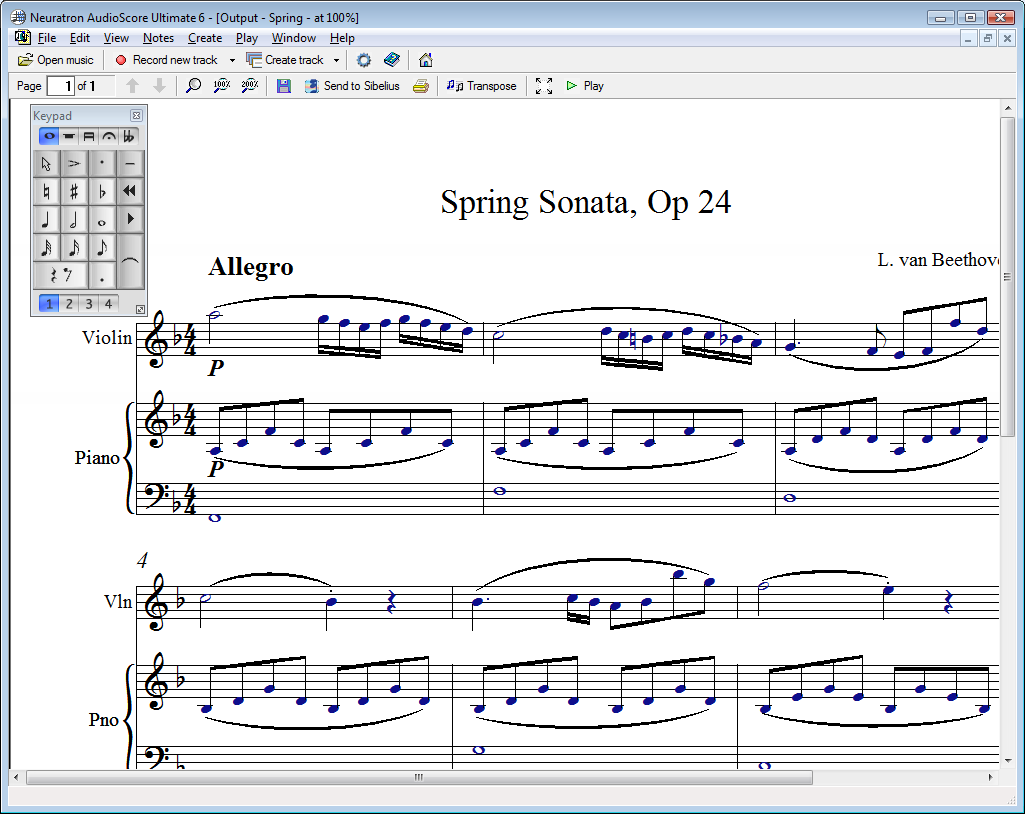
Task: Go to the home screen icon
Action: 426,60
